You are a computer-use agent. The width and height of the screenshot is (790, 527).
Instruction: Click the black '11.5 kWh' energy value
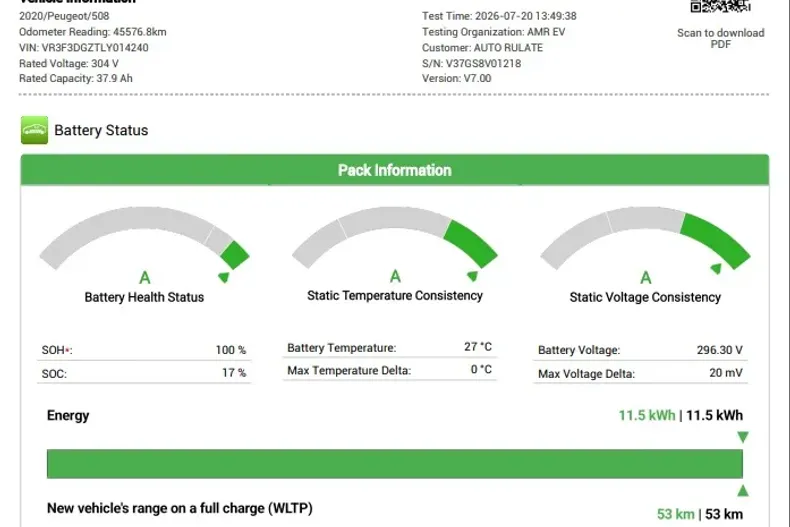tap(714, 416)
